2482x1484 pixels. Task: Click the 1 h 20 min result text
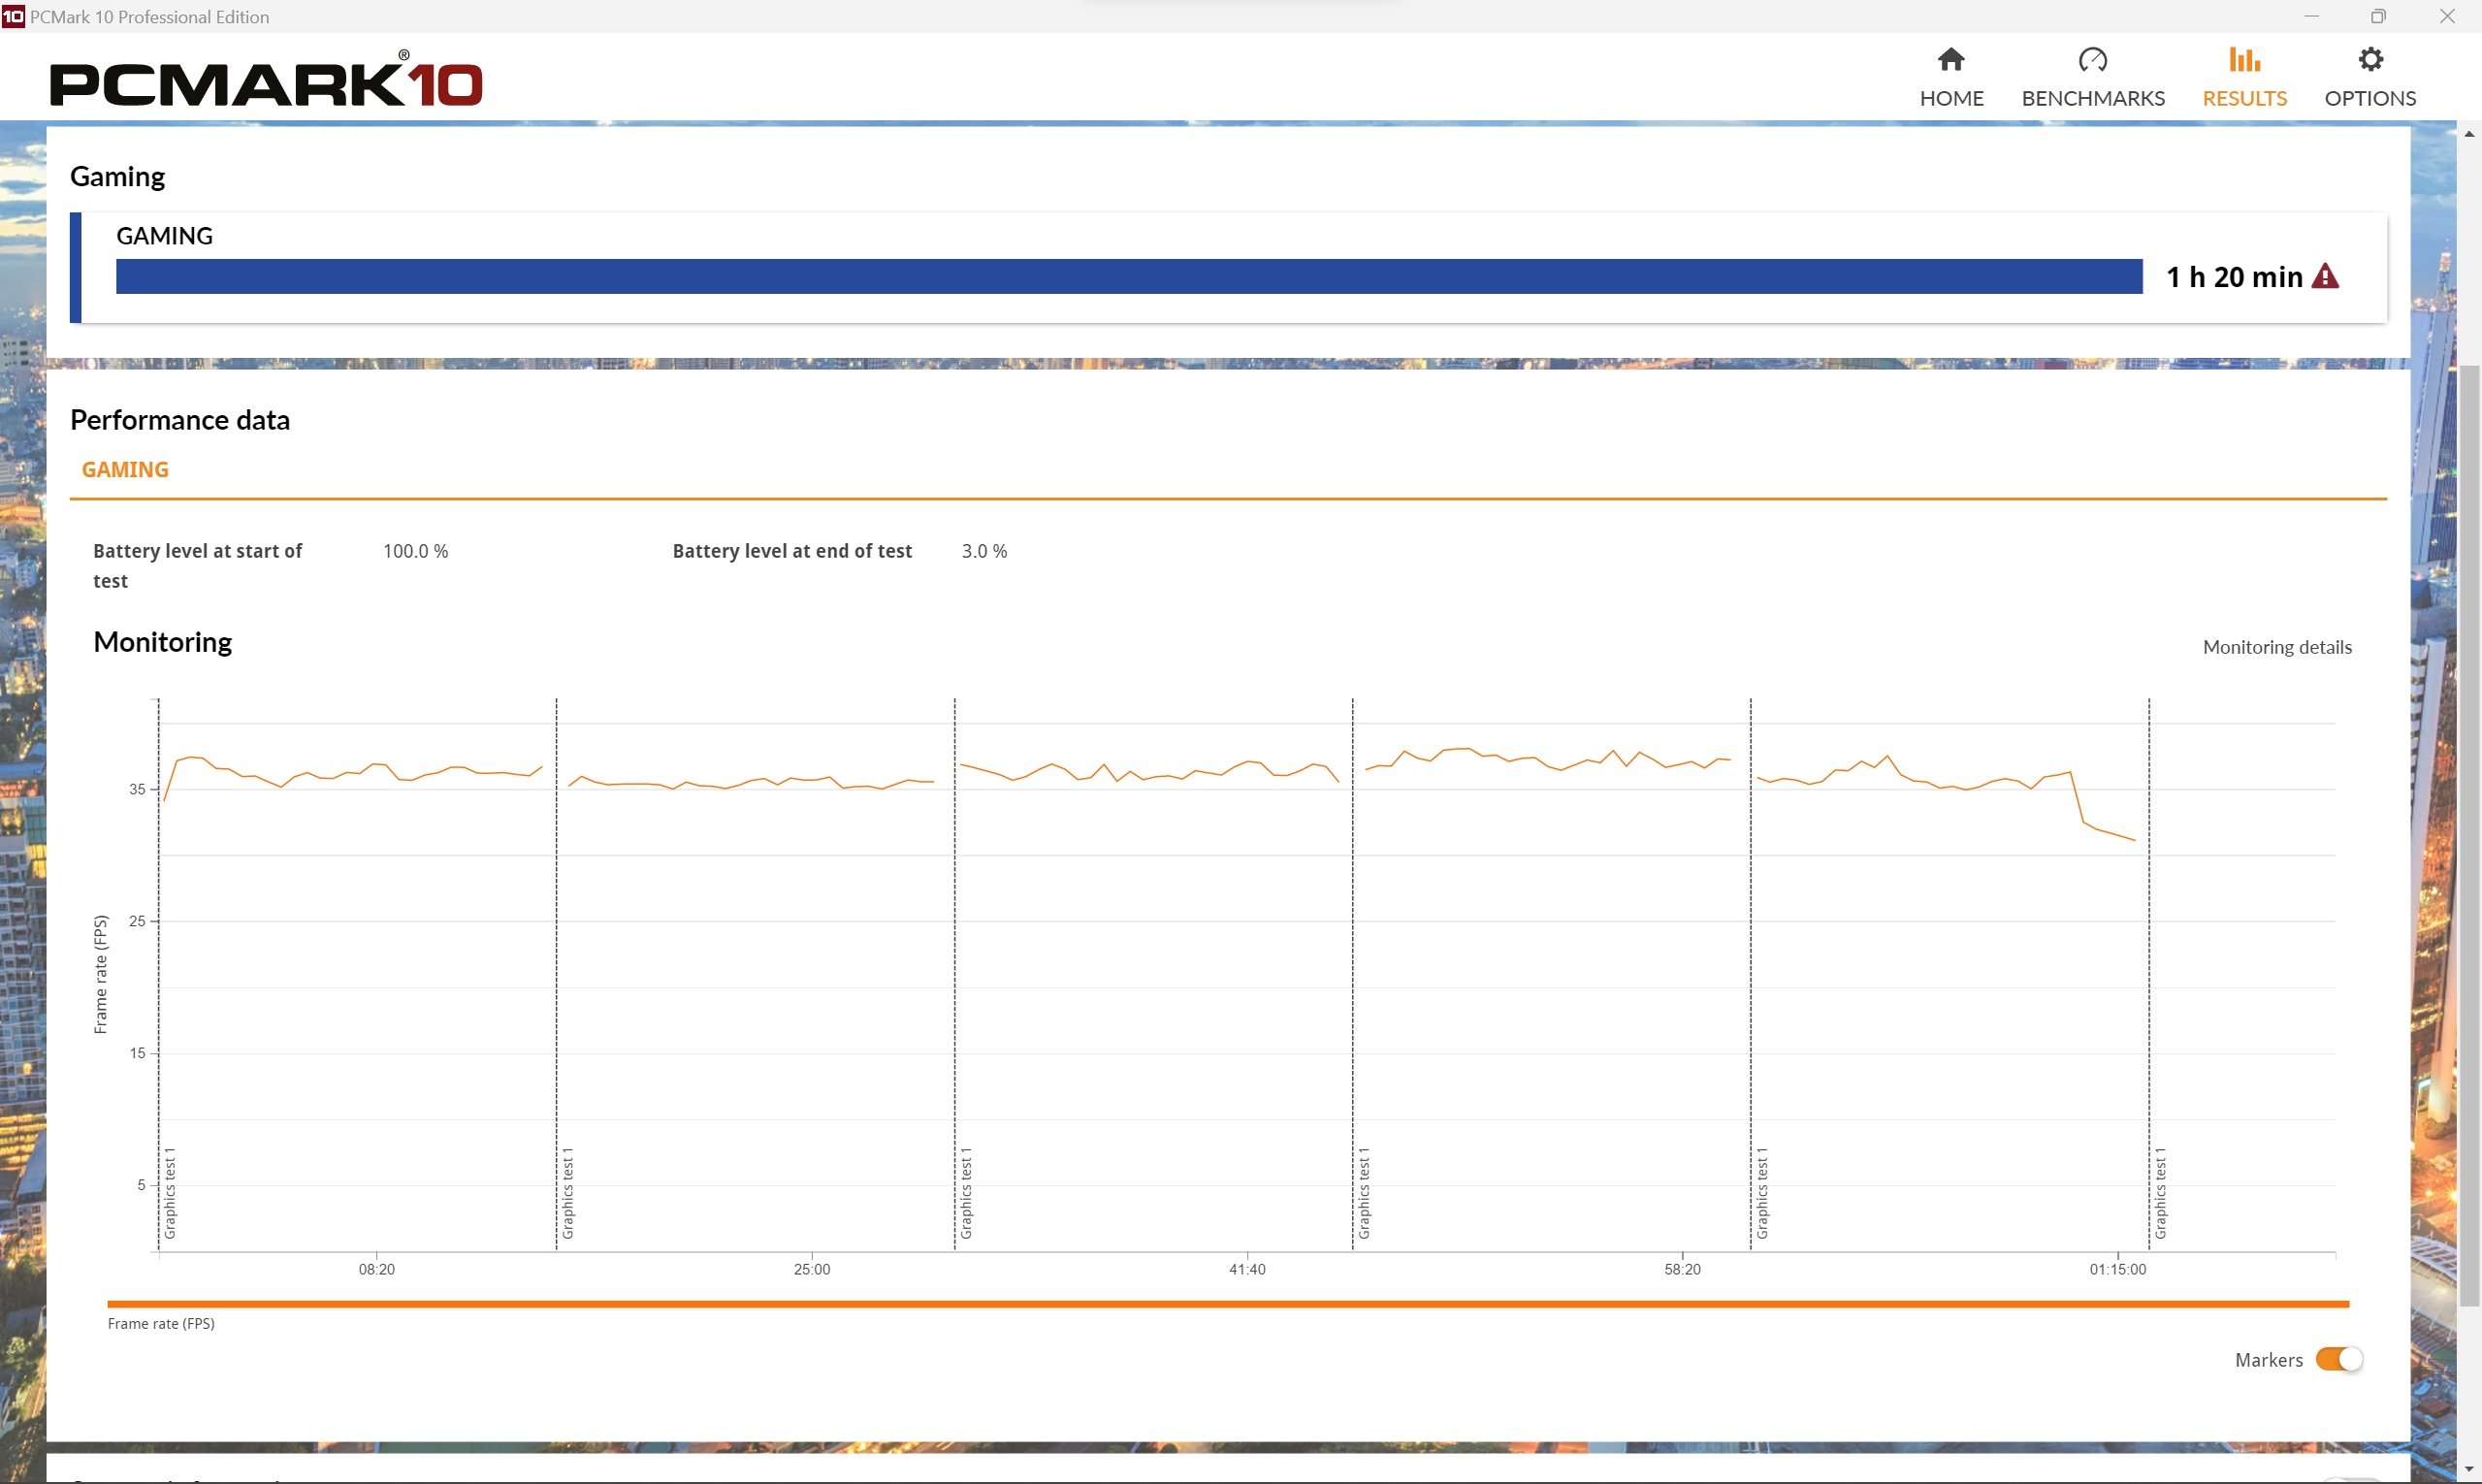coord(2234,277)
